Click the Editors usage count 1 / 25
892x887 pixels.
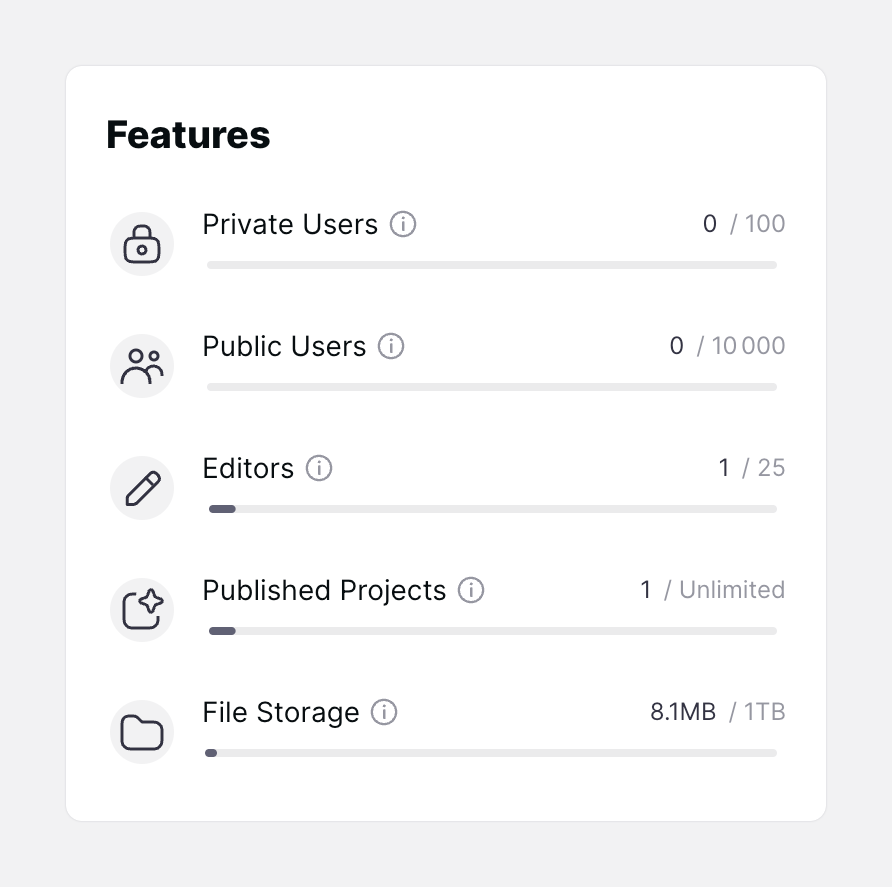click(x=752, y=467)
